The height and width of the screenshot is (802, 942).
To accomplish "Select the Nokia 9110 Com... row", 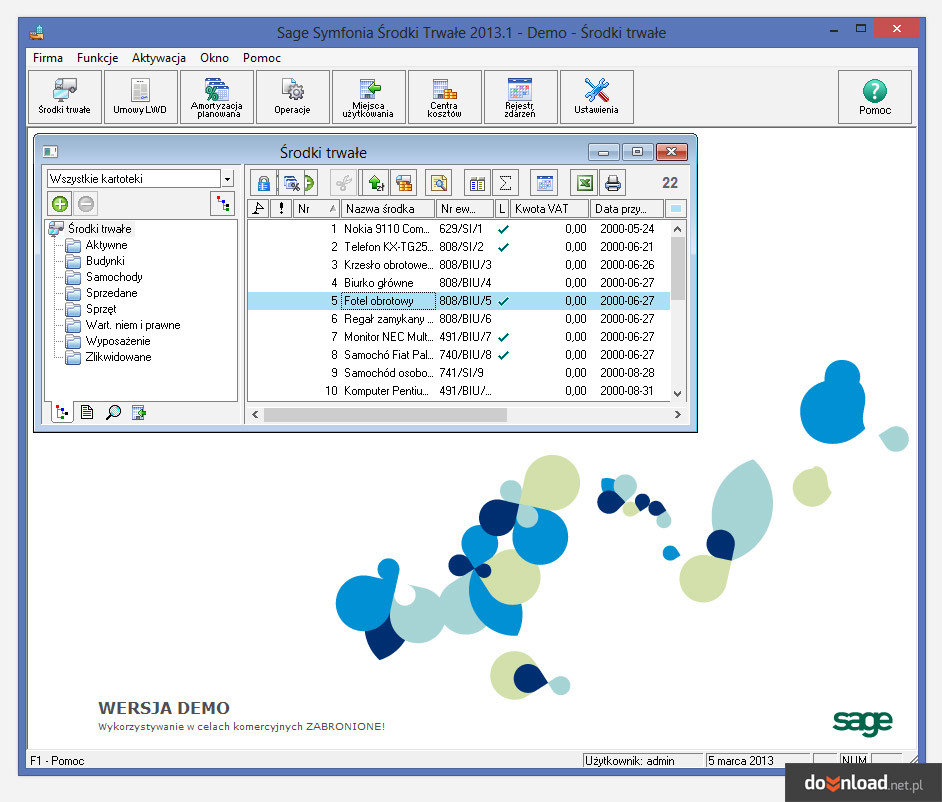I will [459, 229].
